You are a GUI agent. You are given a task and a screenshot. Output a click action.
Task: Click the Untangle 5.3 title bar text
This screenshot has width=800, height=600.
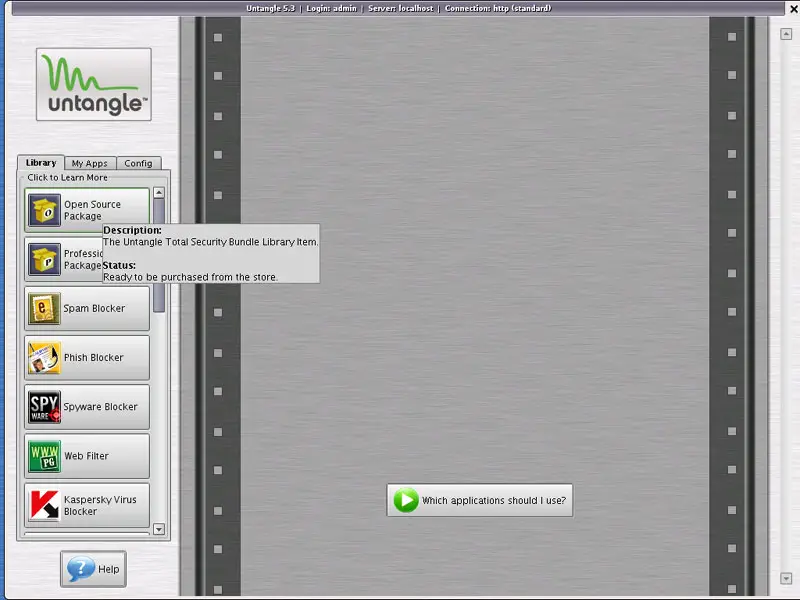point(270,8)
